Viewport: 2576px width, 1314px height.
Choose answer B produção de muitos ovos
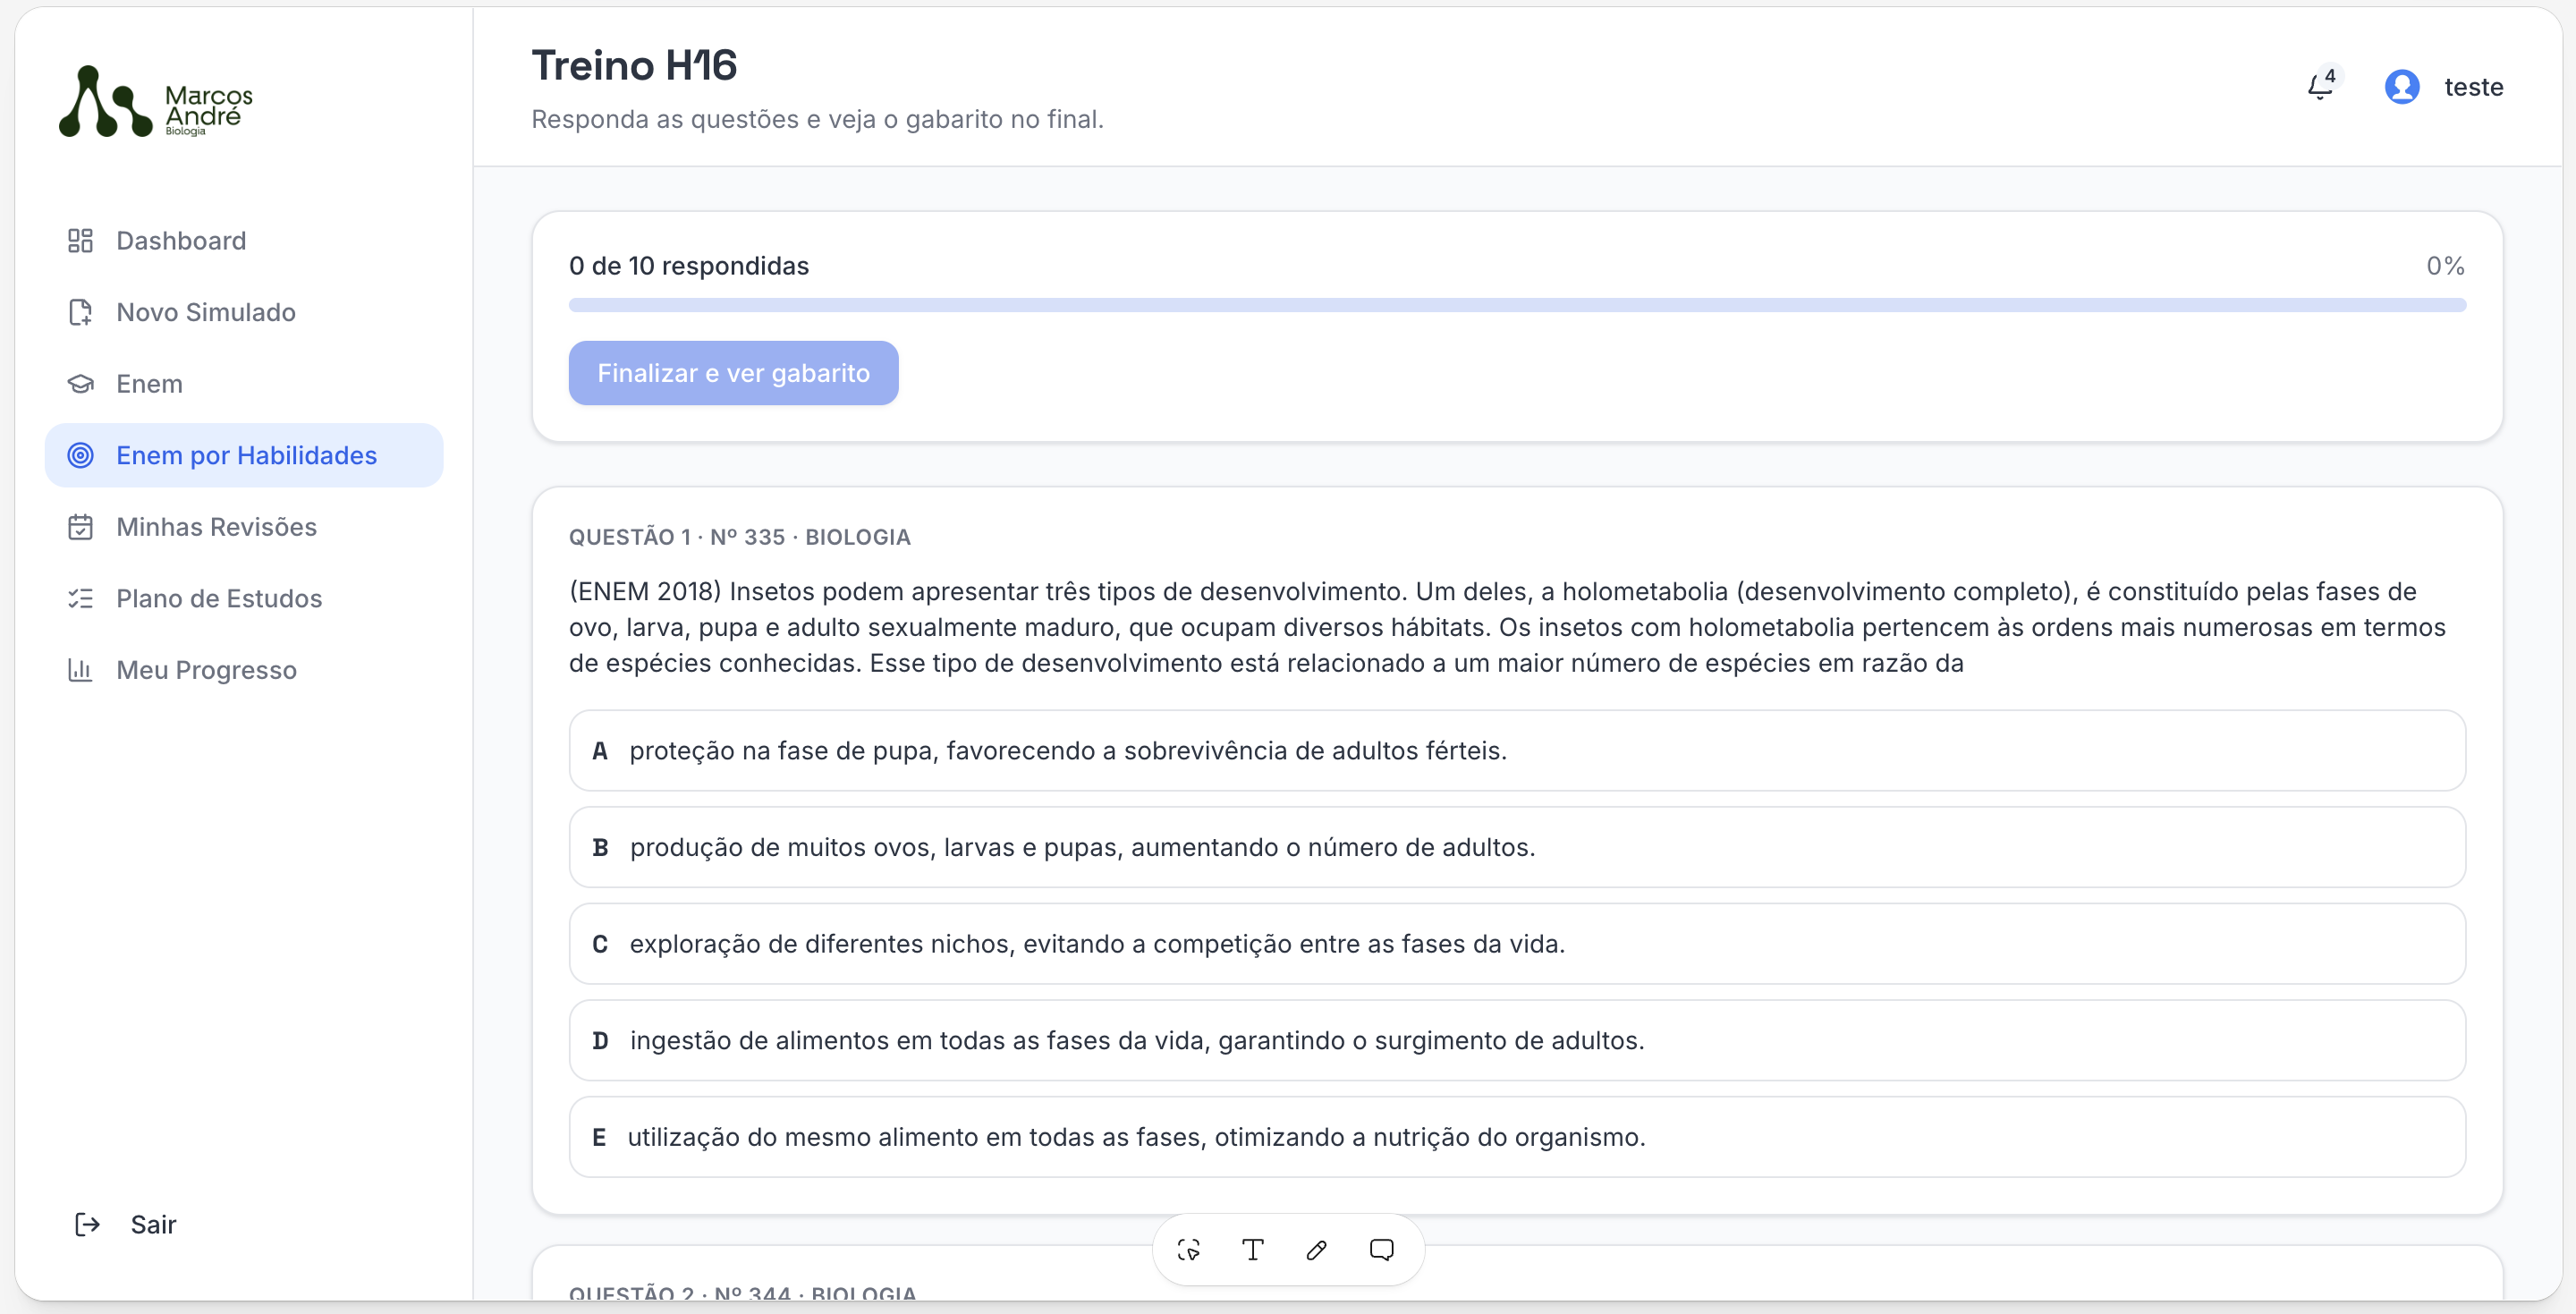point(1517,847)
